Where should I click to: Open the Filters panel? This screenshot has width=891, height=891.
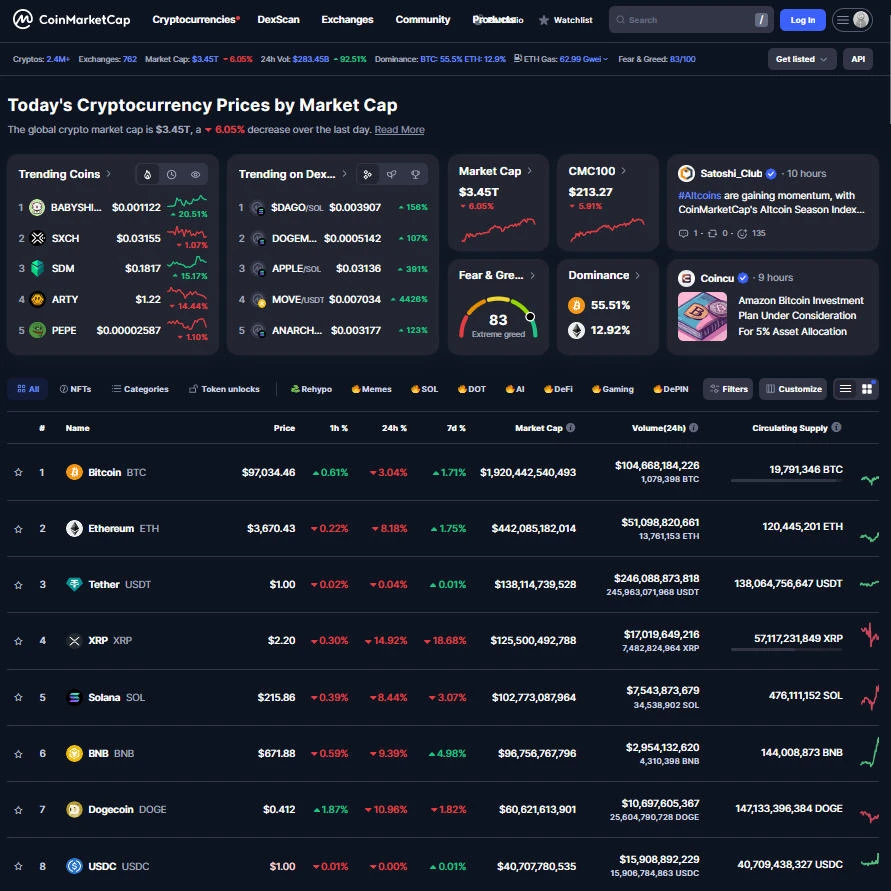point(727,389)
